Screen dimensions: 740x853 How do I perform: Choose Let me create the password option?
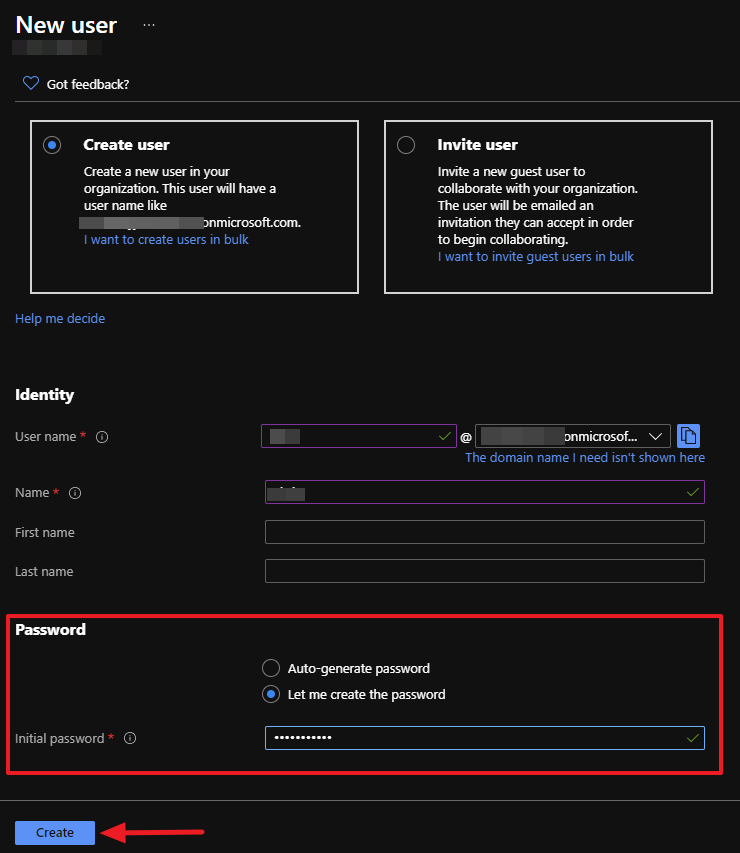pos(270,694)
